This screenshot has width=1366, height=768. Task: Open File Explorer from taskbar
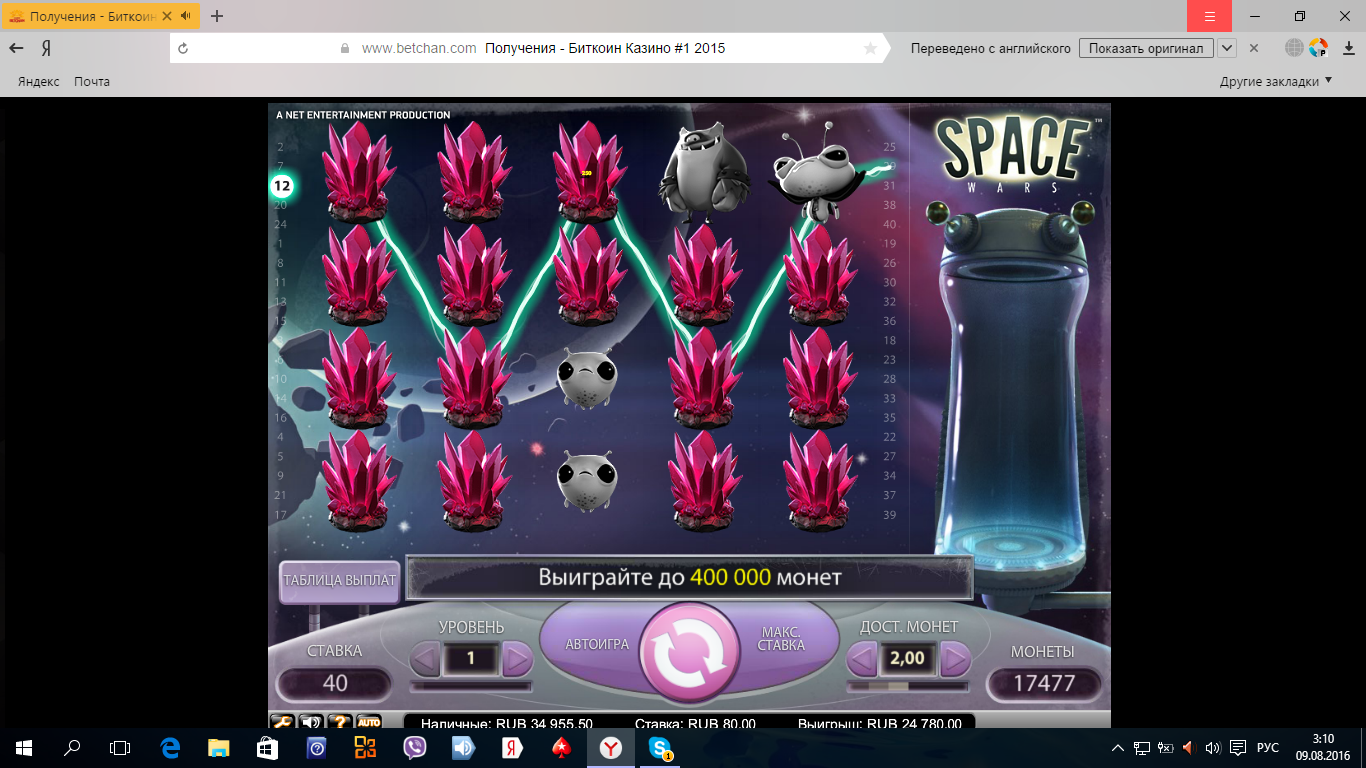click(219, 747)
